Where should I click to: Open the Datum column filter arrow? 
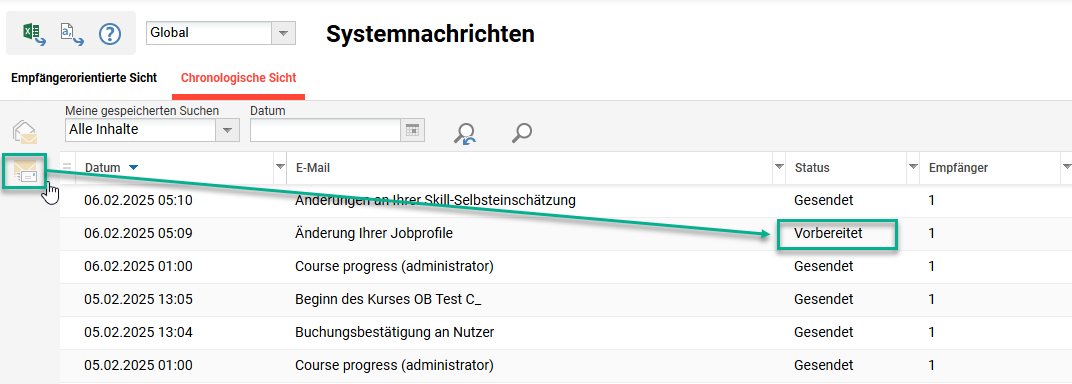pos(280,167)
